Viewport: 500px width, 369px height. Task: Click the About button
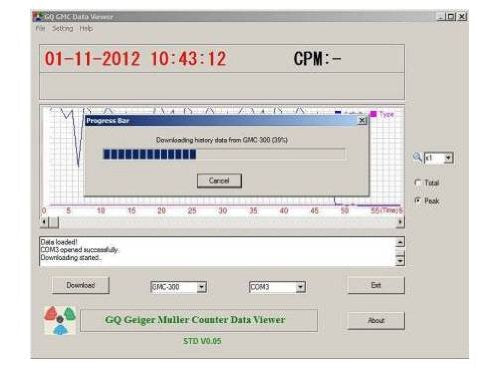(376, 321)
